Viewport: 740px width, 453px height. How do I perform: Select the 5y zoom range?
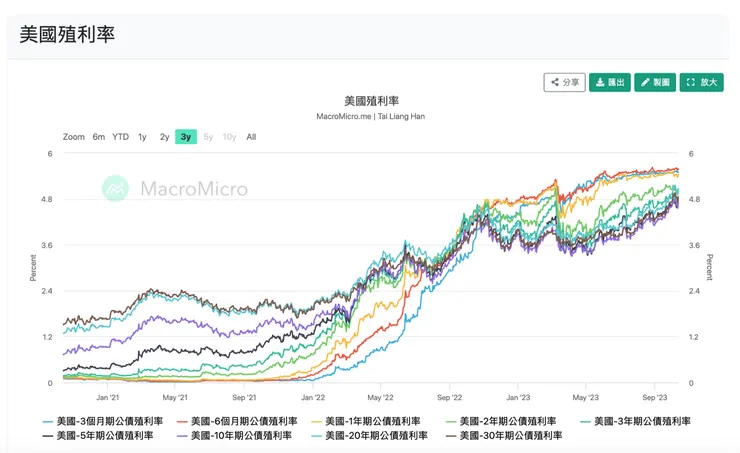coord(208,137)
